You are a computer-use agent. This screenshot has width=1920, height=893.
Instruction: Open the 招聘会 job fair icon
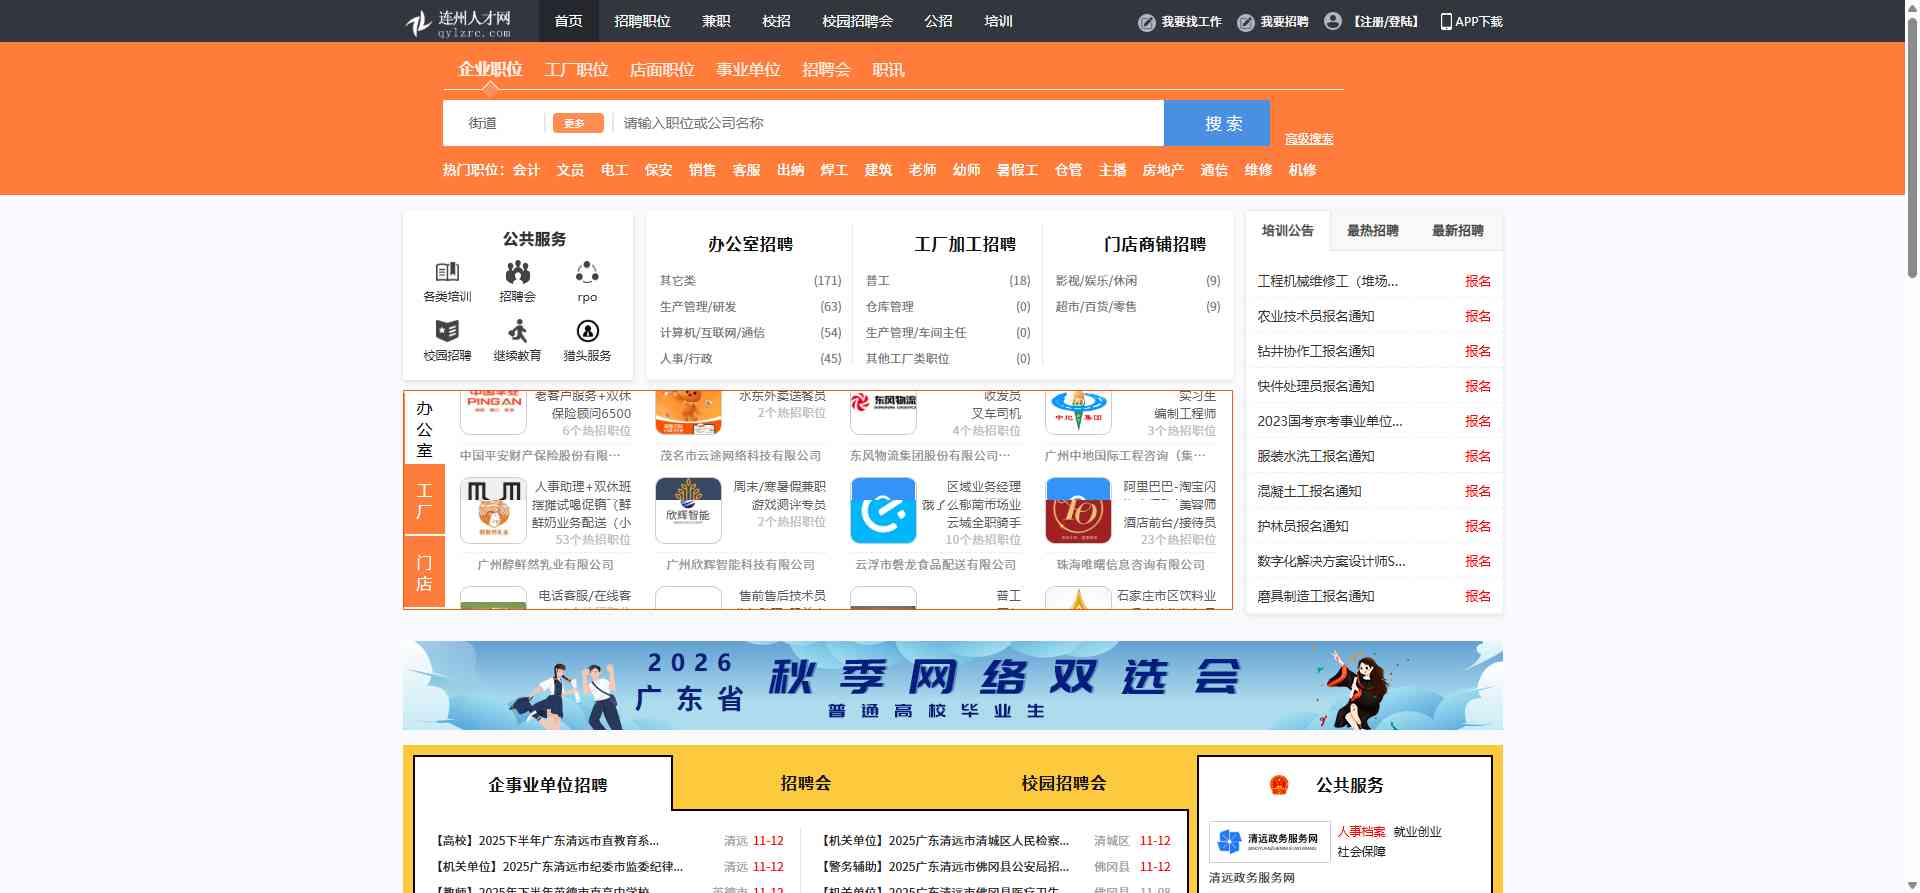click(517, 273)
